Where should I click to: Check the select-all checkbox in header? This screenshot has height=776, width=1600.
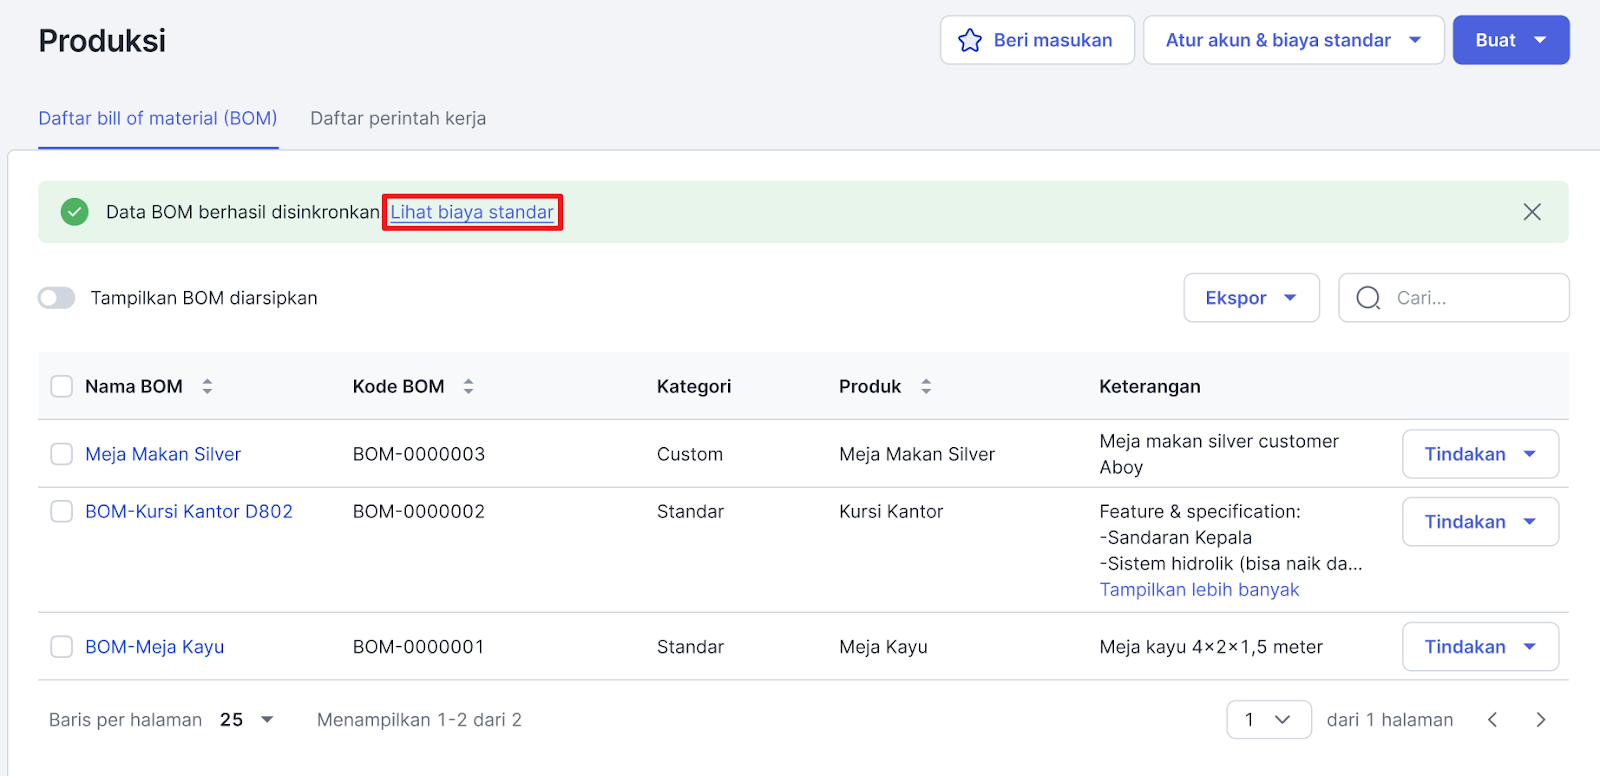coord(62,386)
